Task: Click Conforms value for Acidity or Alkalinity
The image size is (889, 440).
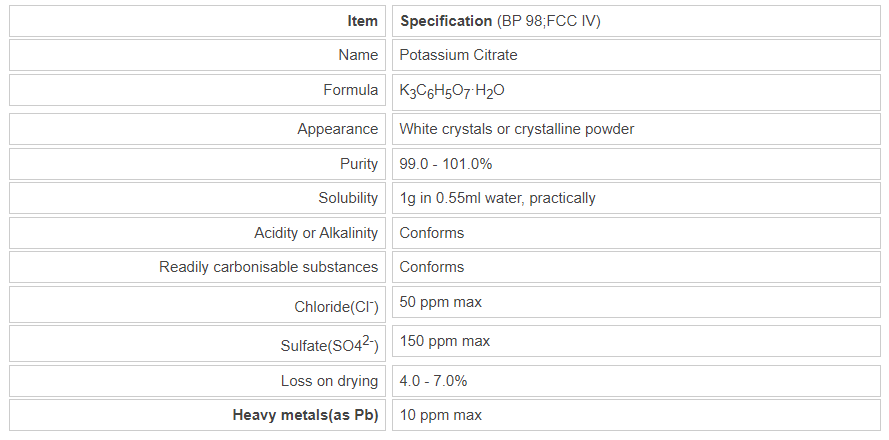Action: [x=431, y=233]
